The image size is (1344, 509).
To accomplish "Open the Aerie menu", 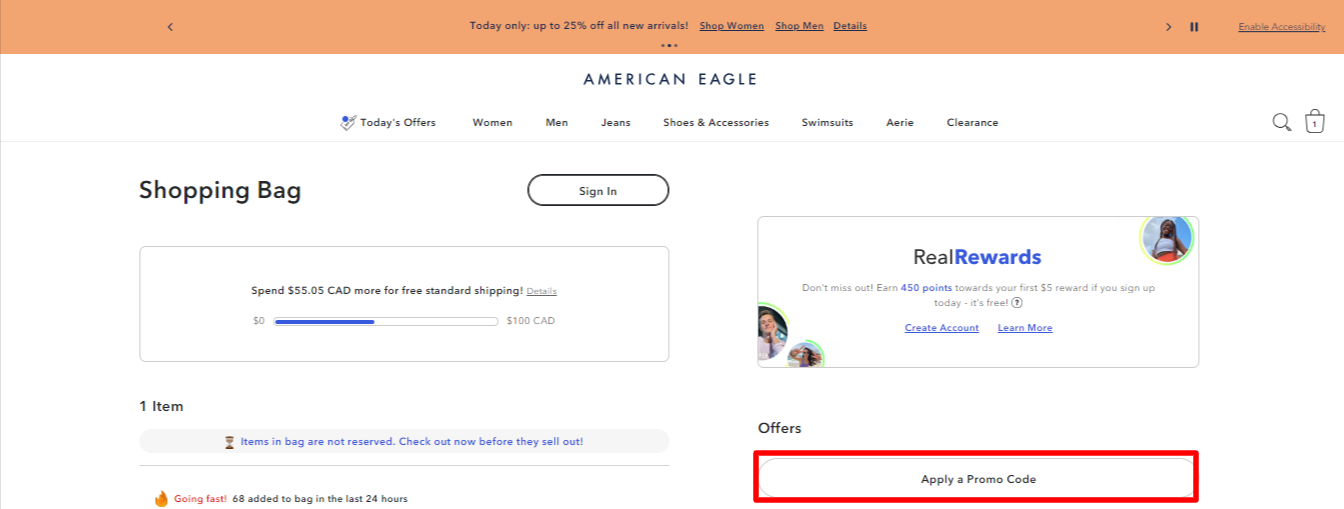I will 900,123.
